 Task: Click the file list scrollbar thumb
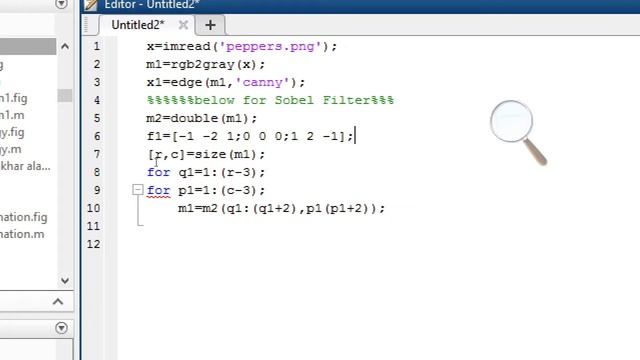[x=64, y=95]
